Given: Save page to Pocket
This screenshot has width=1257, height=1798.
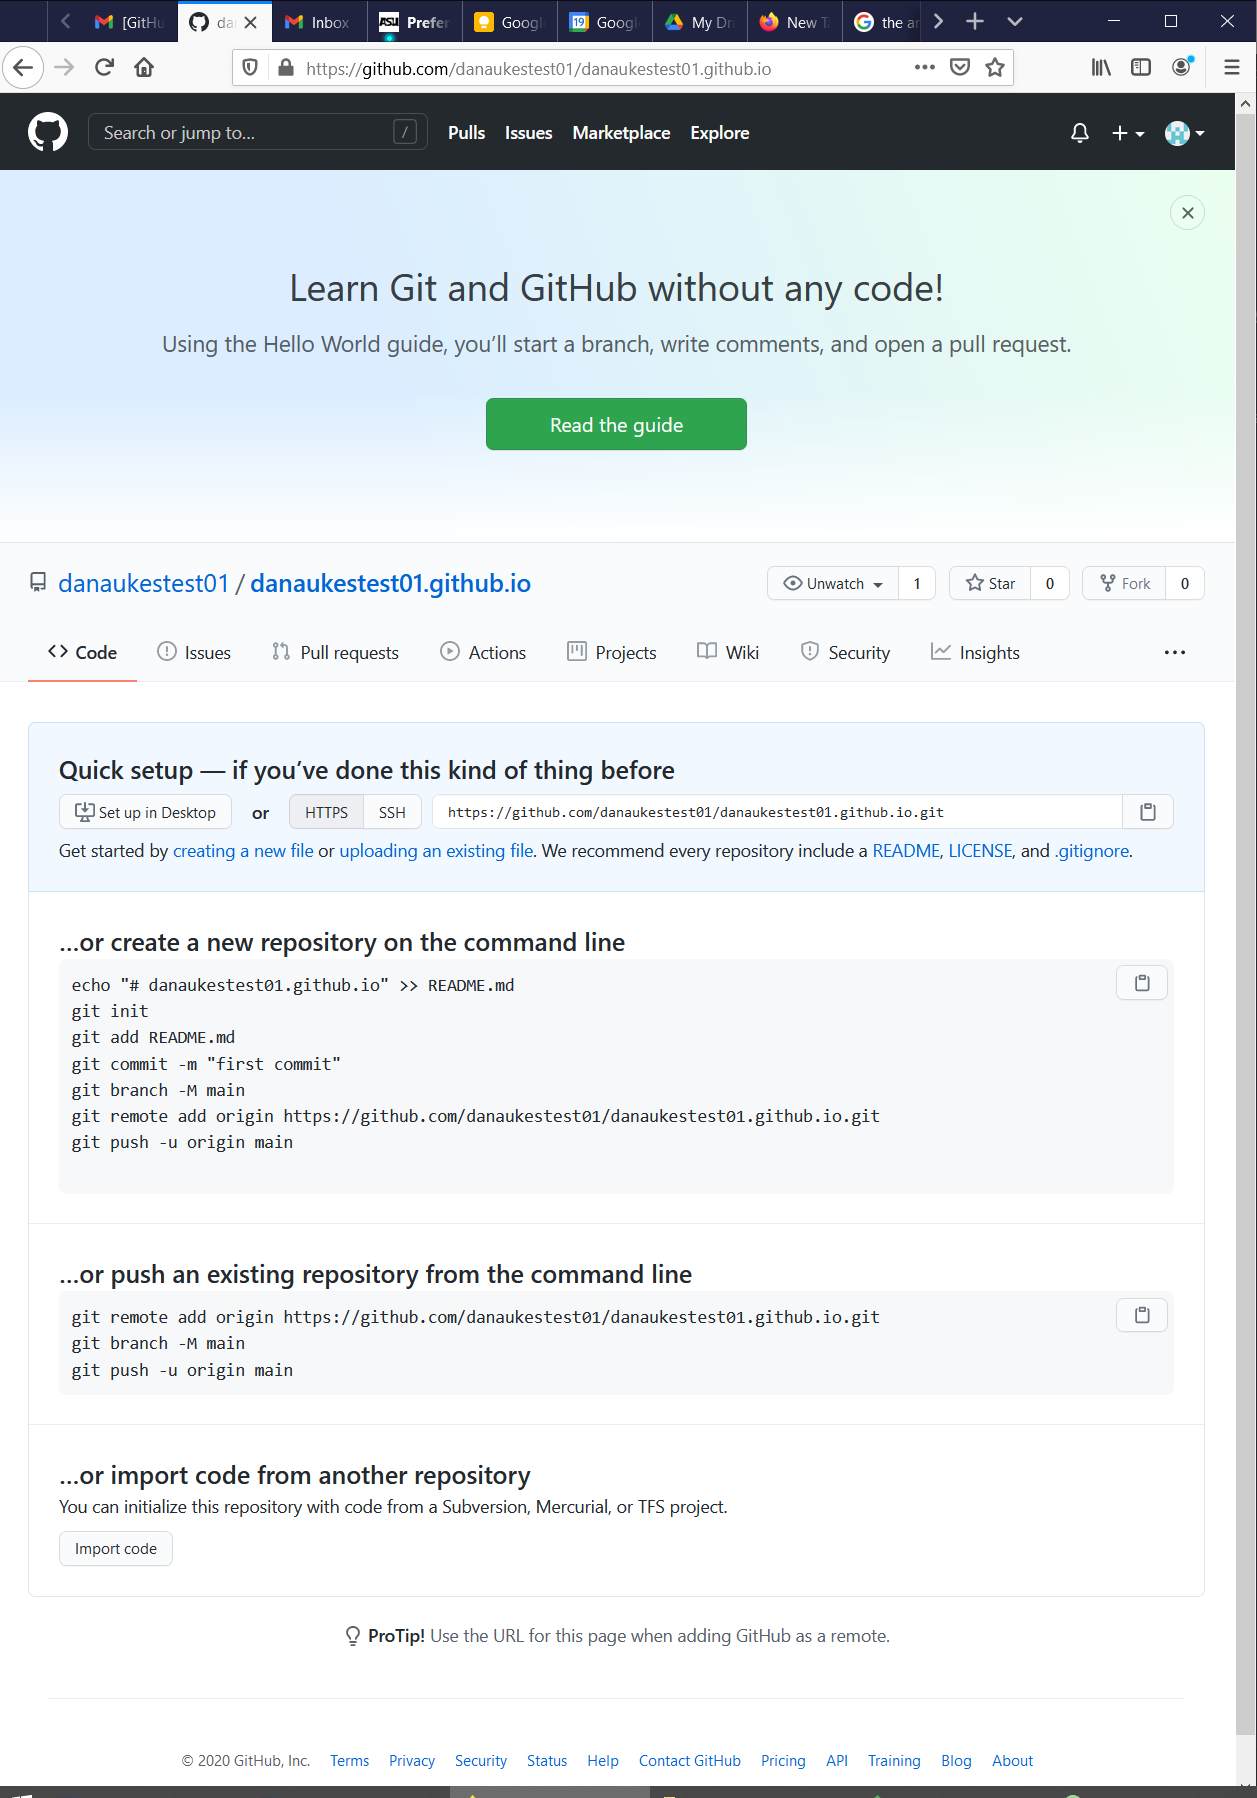Looking at the screenshot, I should pyautogui.click(x=960, y=68).
